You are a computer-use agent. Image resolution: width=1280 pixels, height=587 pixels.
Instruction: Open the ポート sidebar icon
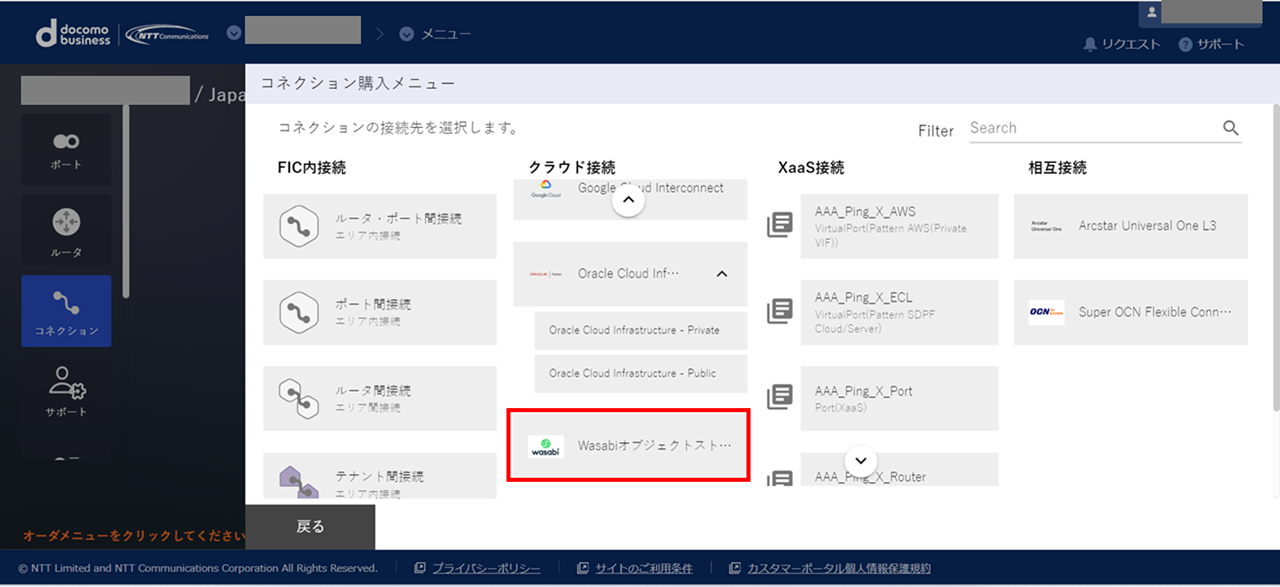66,149
